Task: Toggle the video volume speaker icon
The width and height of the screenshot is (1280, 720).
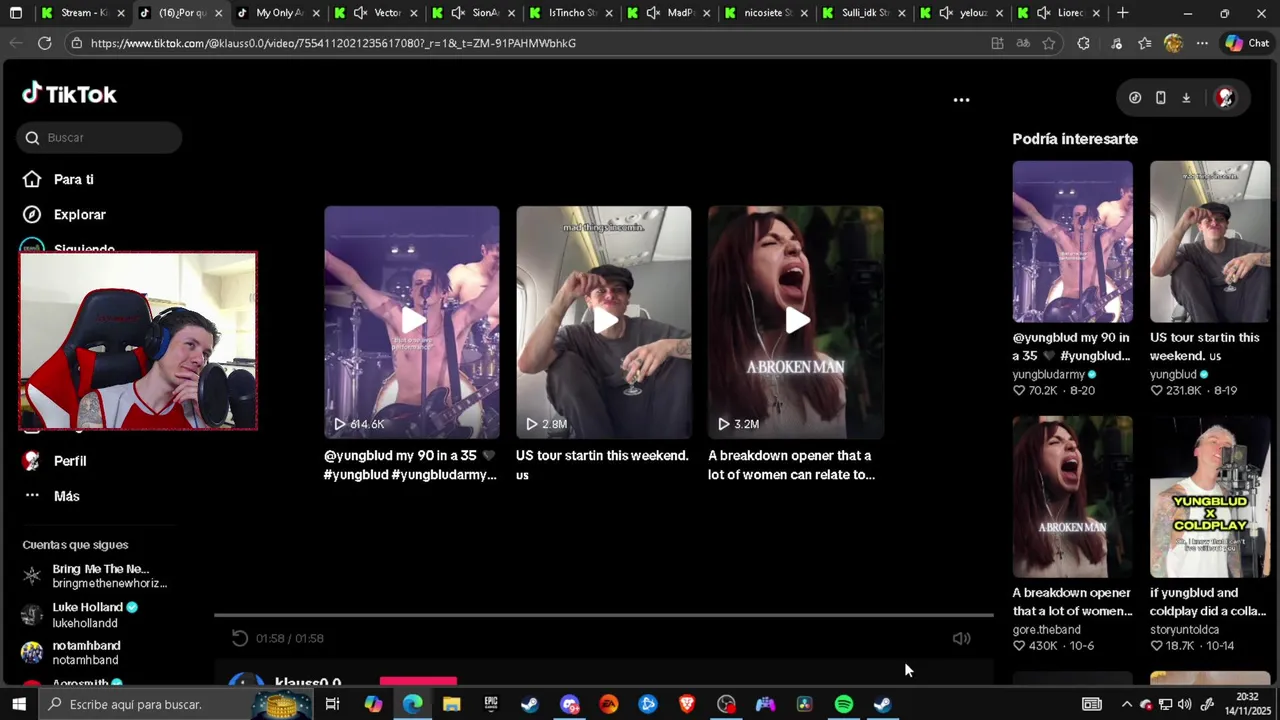Action: tap(961, 638)
